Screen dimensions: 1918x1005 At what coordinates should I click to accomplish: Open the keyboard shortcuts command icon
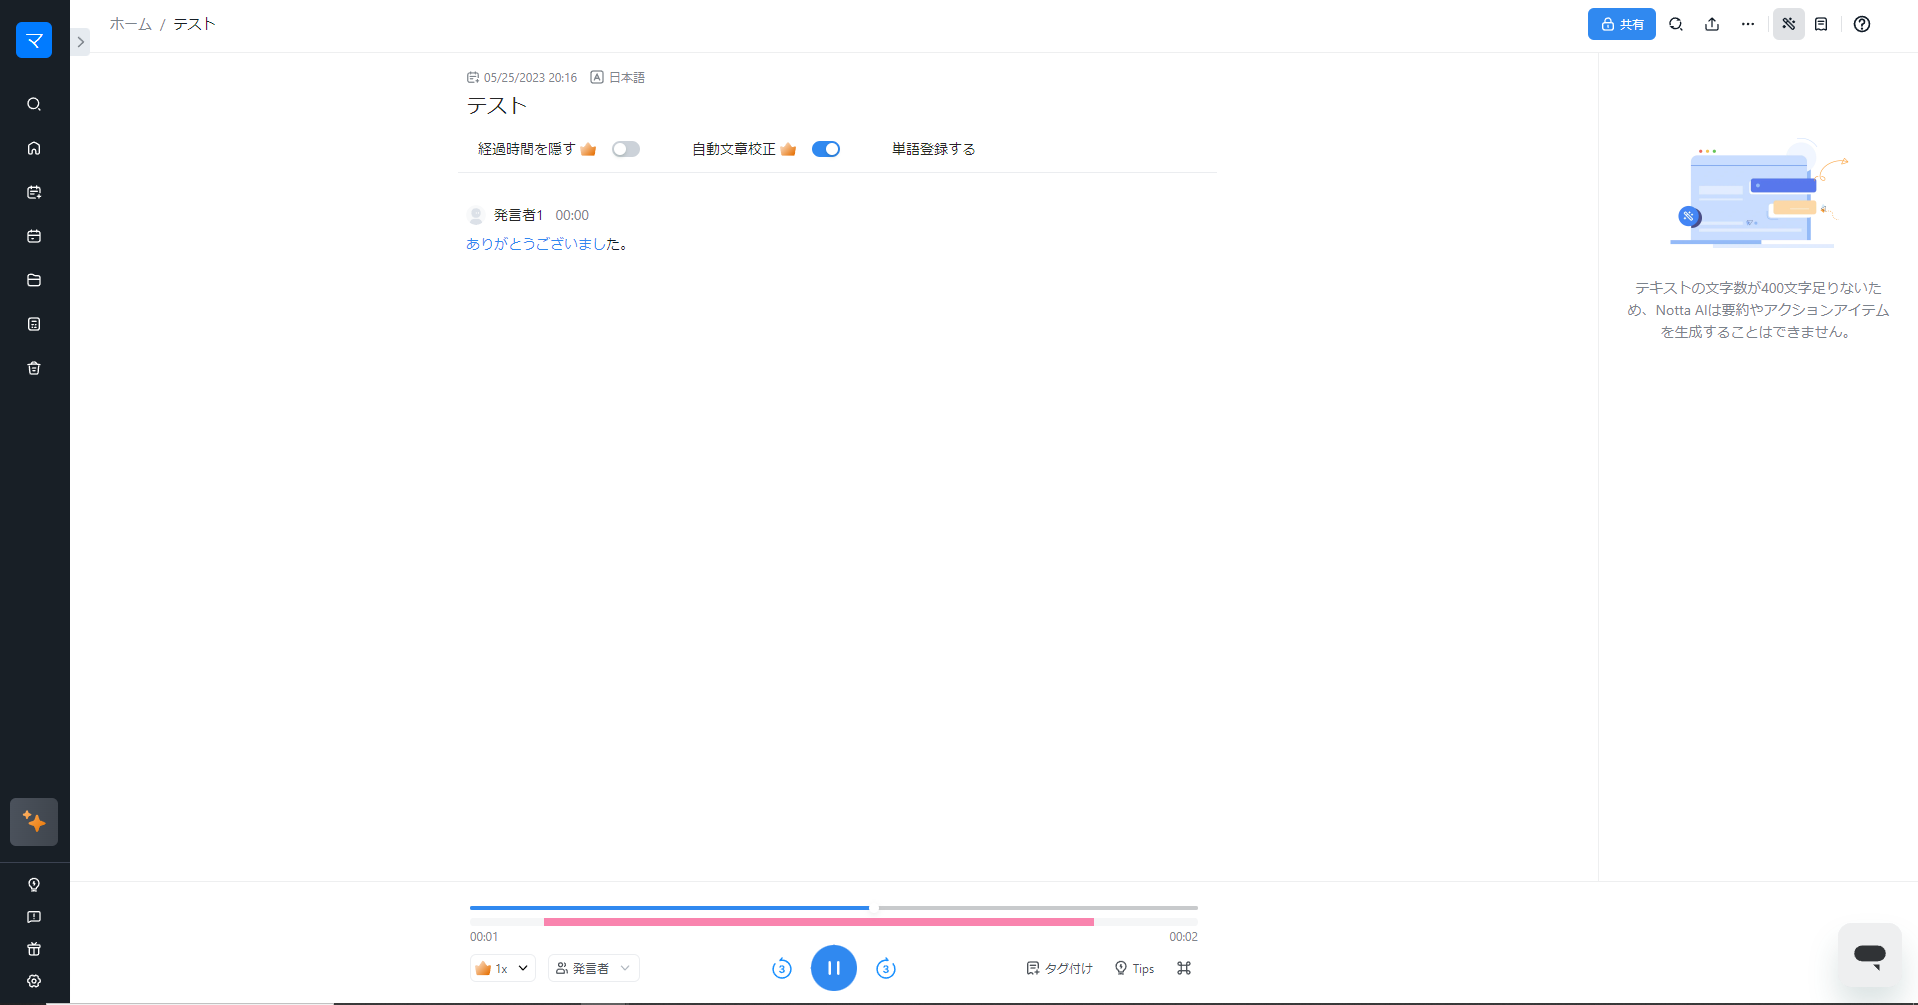pos(1184,968)
